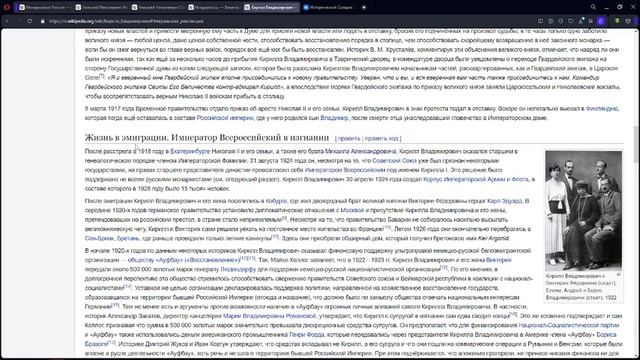Viewport: 640px width, 360px height.
Task: Click footnote [15] after 'Германии'
Action: click(116, 305)
